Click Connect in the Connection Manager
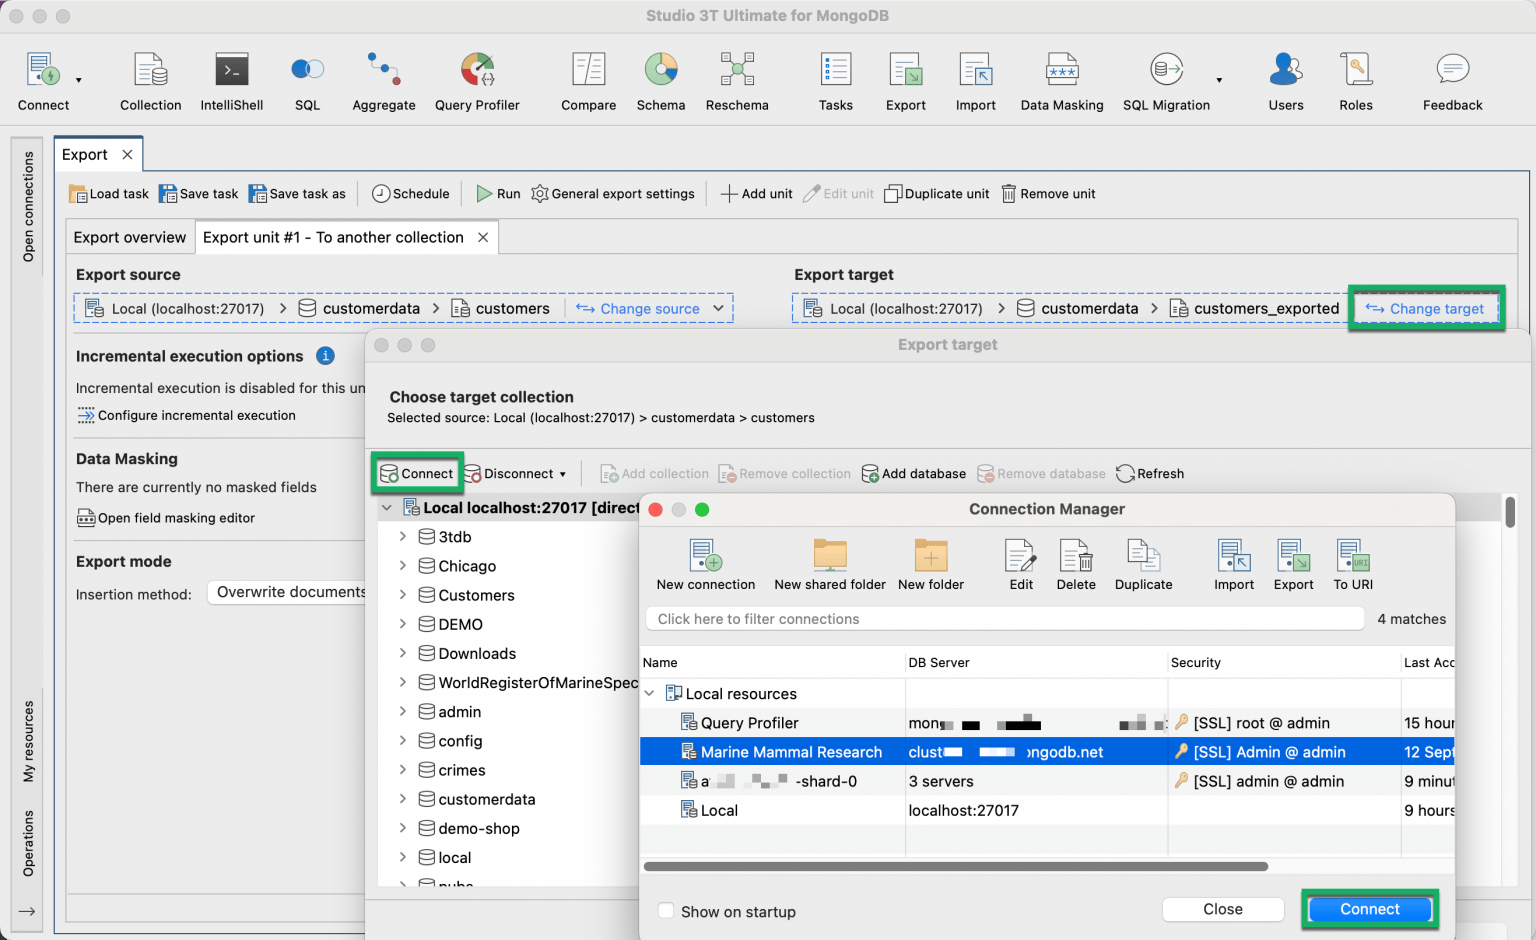This screenshot has width=1536, height=940. point(1369,909)
